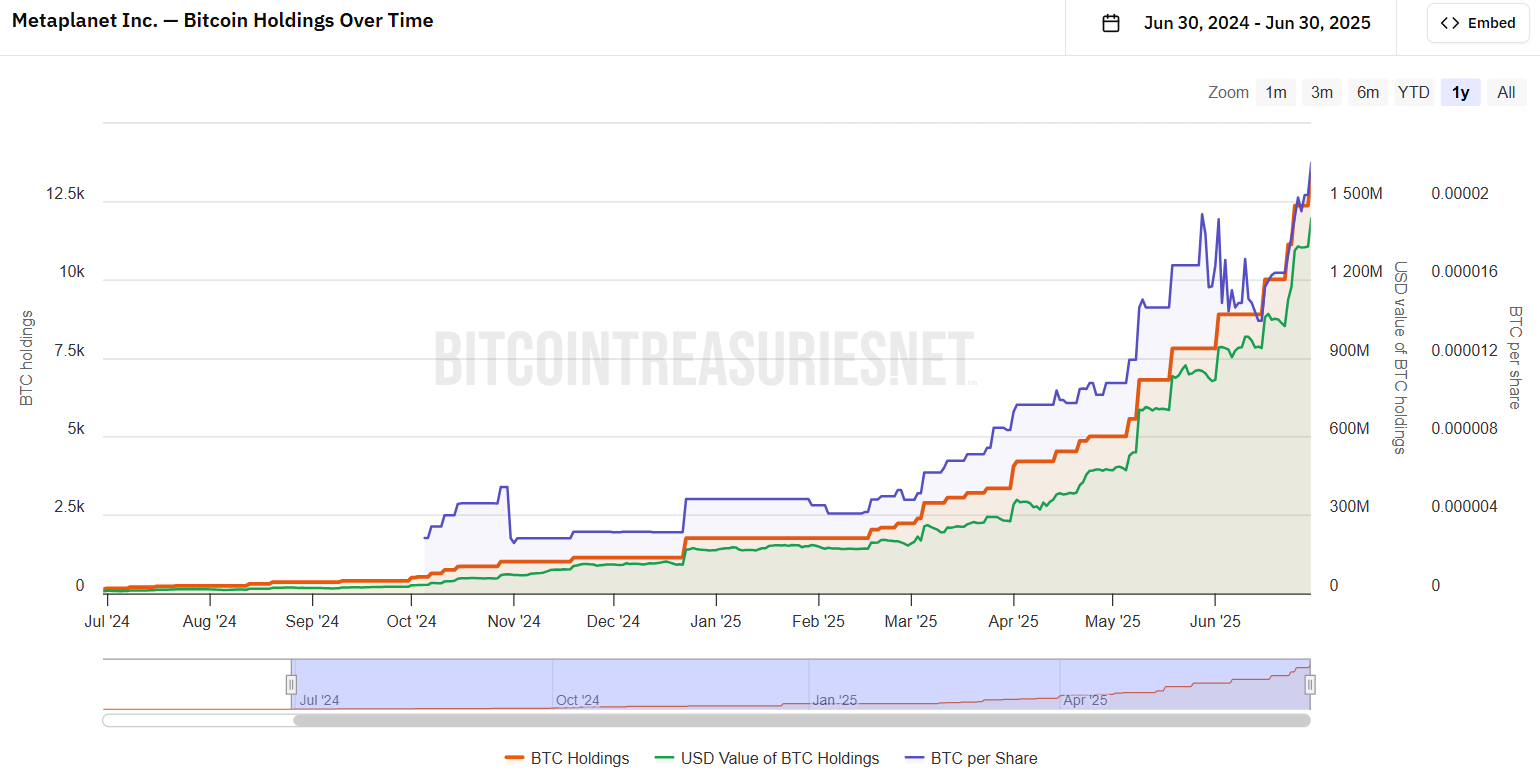Toggle BTC Holdings series in legend
This screenshot has width=1540, height=783.
coord(567,758)
